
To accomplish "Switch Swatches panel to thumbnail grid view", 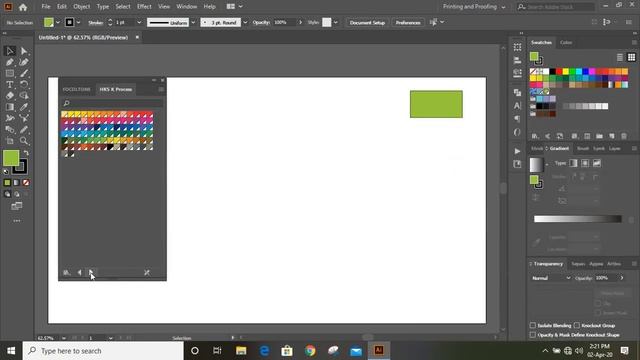I will point(631,57).
